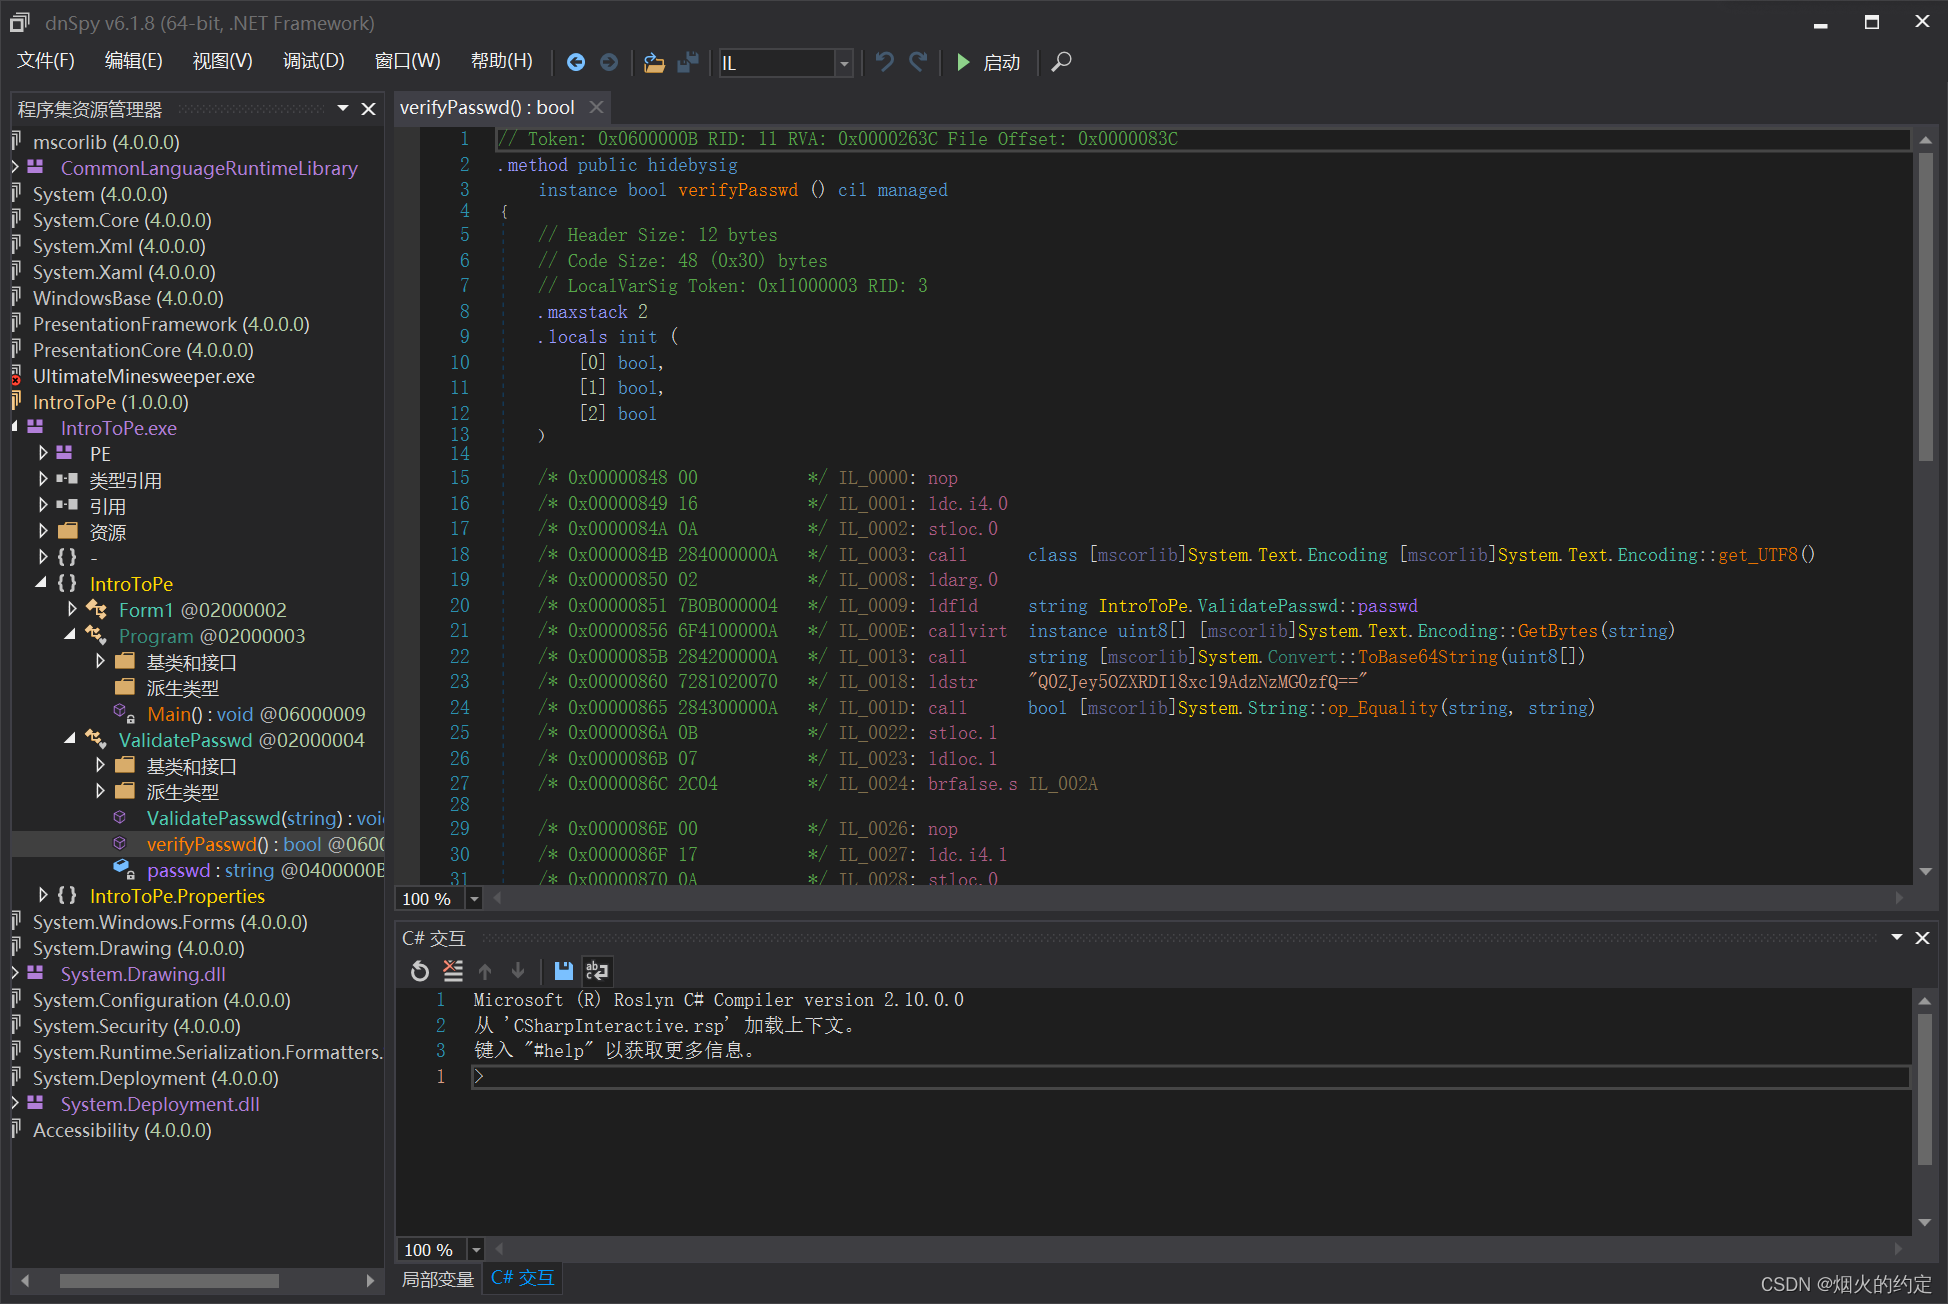Clear the C# interactive screen
Screen dimensions: 1948x1304
pyautogui.click(x=453, y=970)
